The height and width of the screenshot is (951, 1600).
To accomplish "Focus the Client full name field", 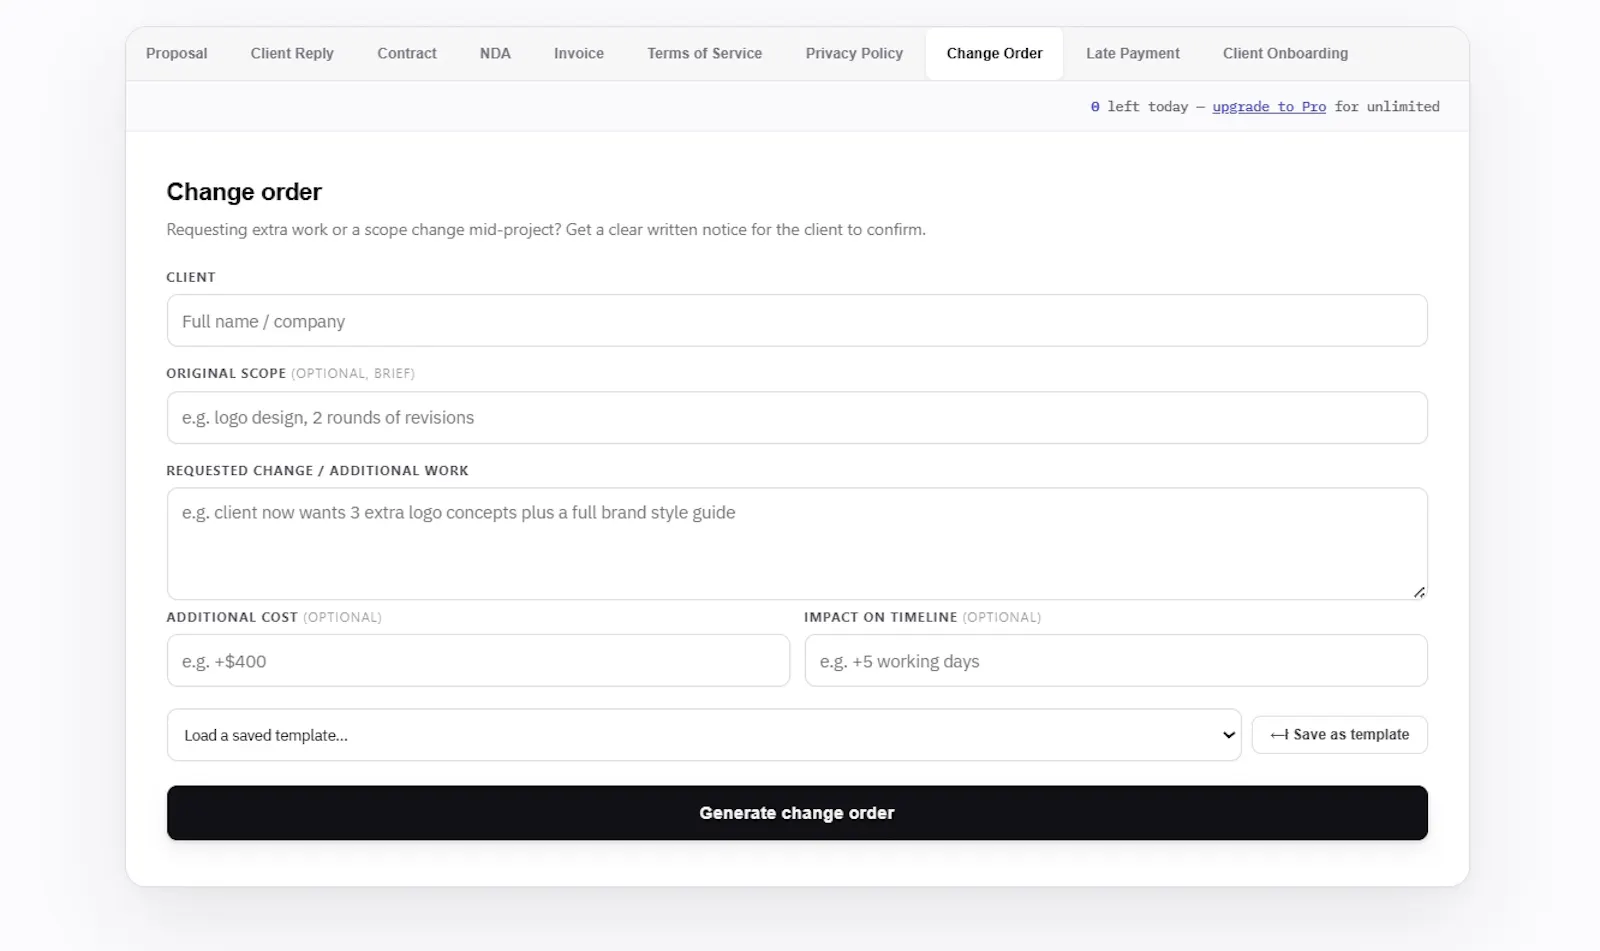I will point(797,321).
